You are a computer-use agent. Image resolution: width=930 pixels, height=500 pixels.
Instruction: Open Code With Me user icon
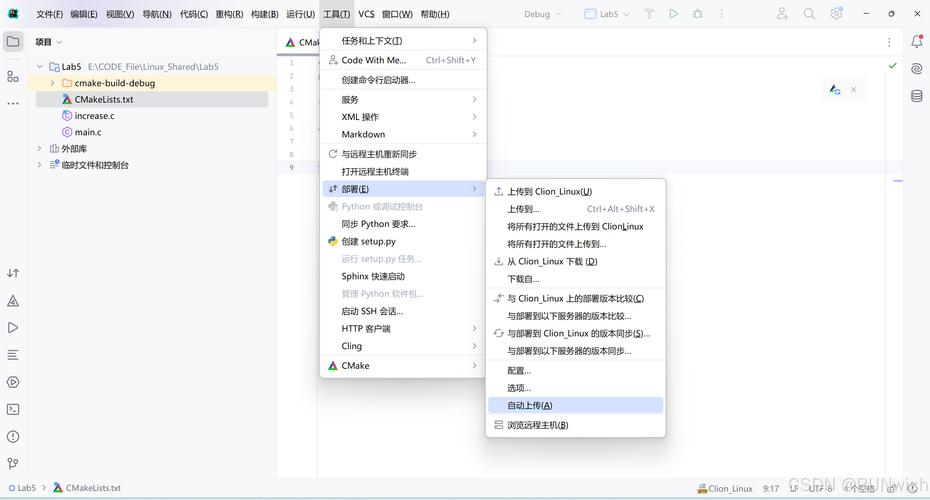coord(783,14)
